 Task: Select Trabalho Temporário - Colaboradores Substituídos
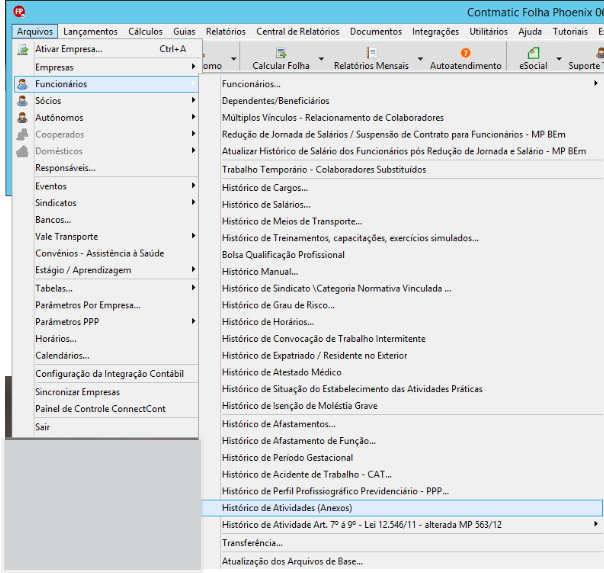pyautogui.click(x=402, y=169)
